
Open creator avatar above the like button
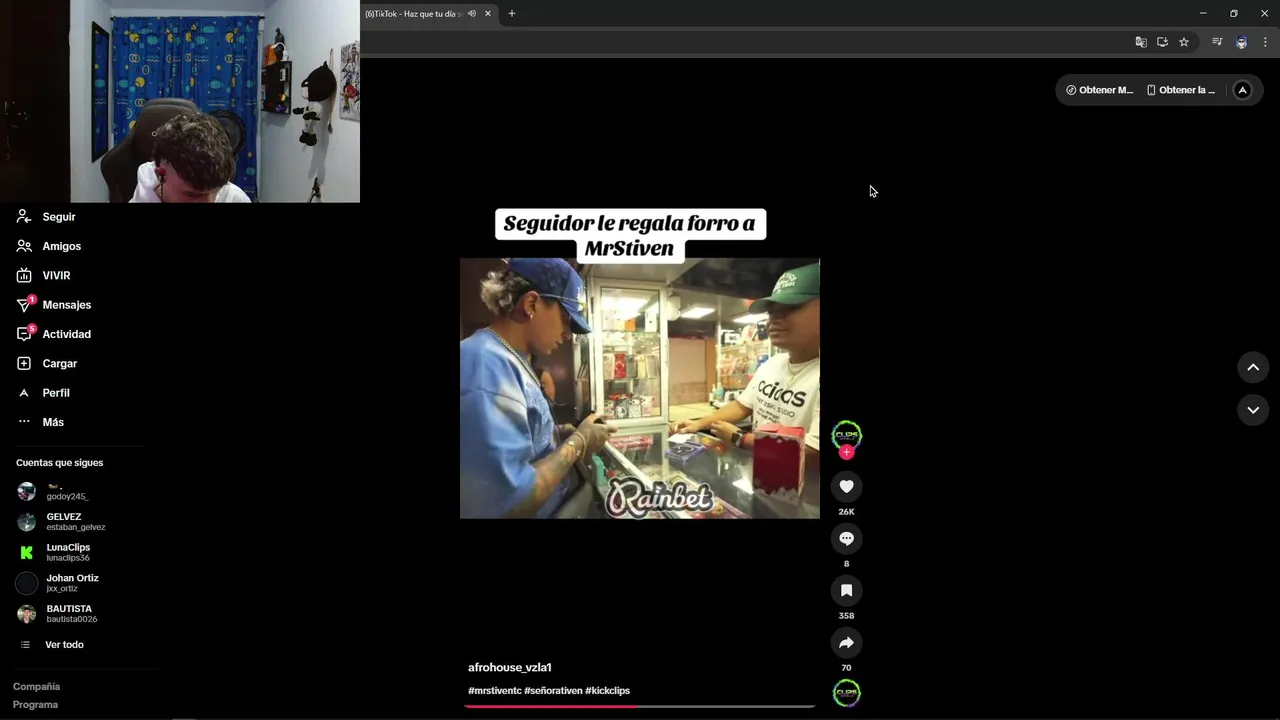click(847, 434)
